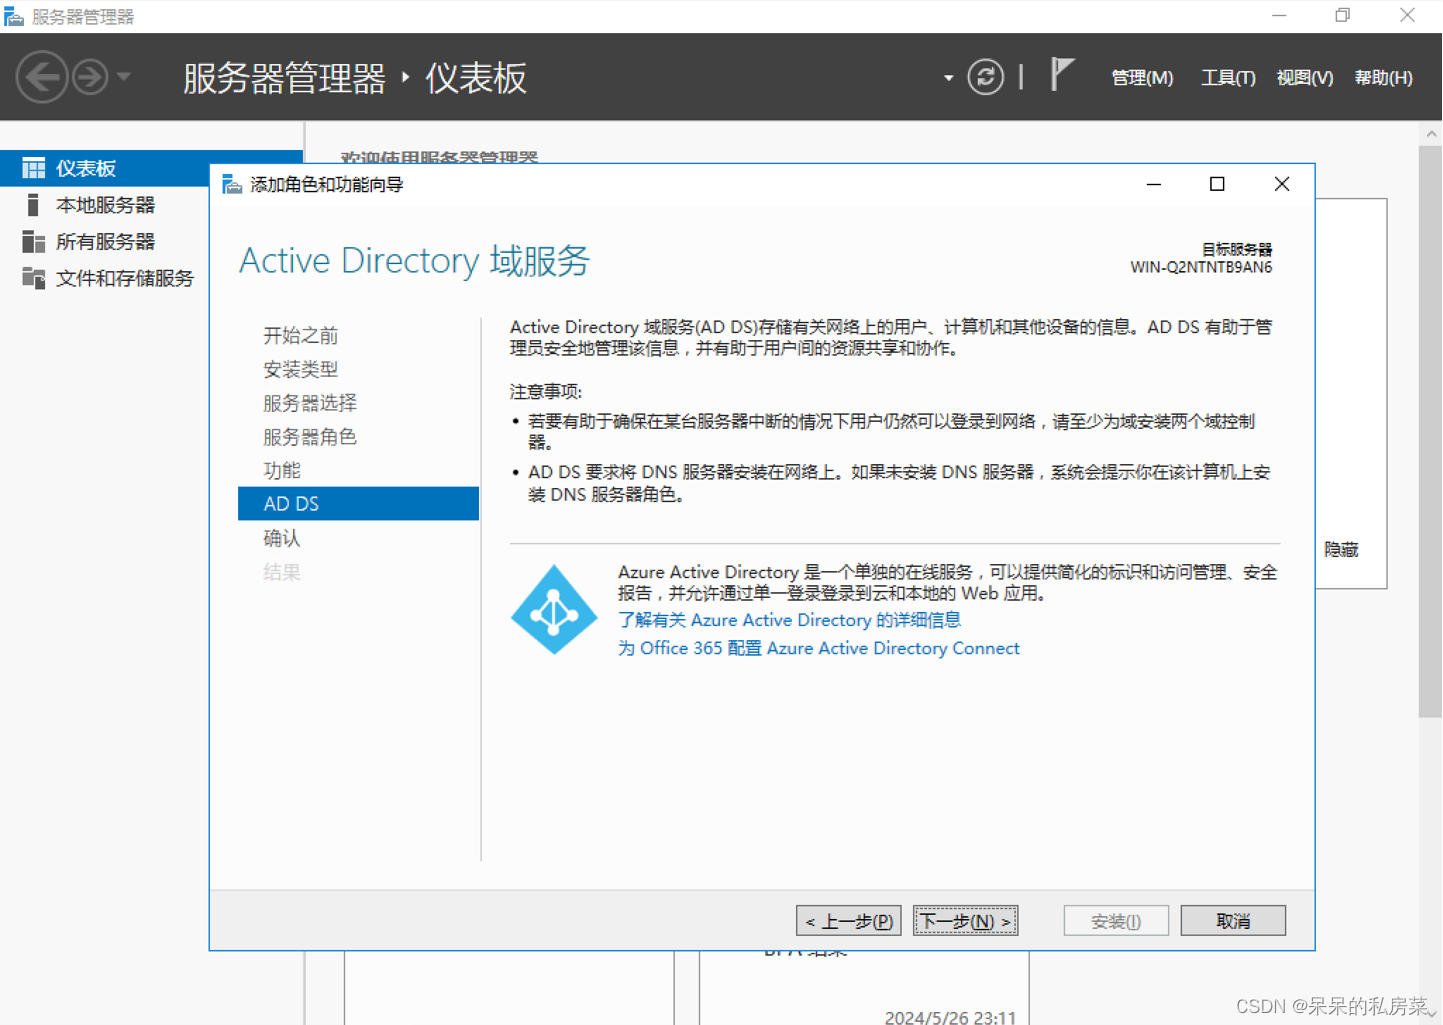
Task: Click the 下一步(N) button
Action: tap(965, 921)
